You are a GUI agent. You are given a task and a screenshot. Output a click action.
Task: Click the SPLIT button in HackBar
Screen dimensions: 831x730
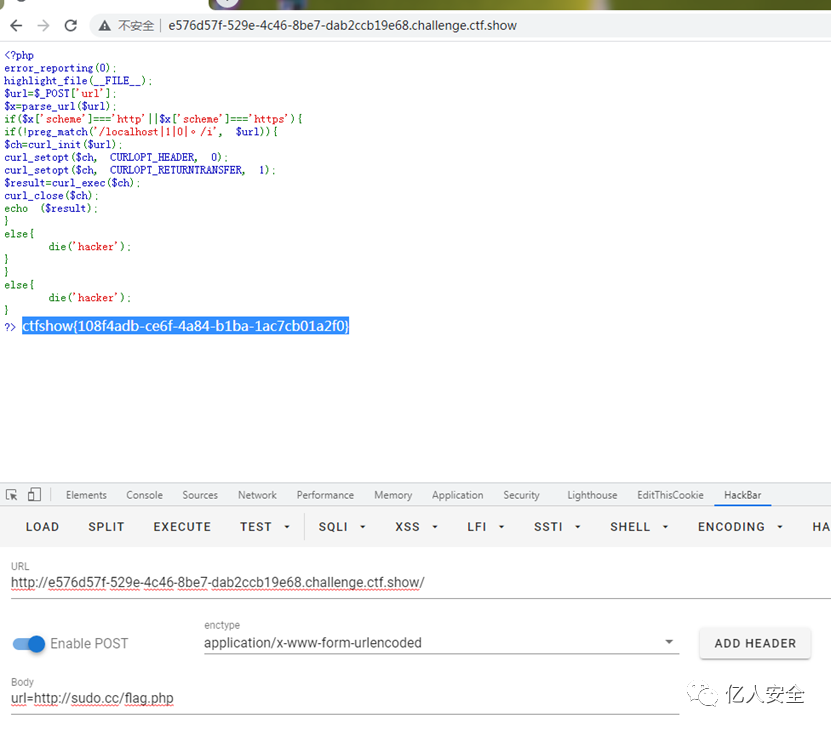(106, 526)
